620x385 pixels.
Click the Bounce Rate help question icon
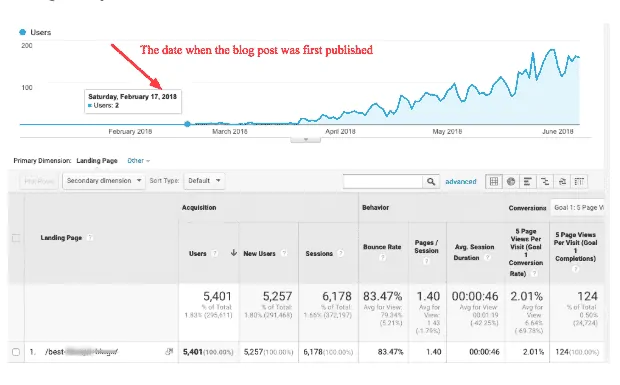[382, 257]
